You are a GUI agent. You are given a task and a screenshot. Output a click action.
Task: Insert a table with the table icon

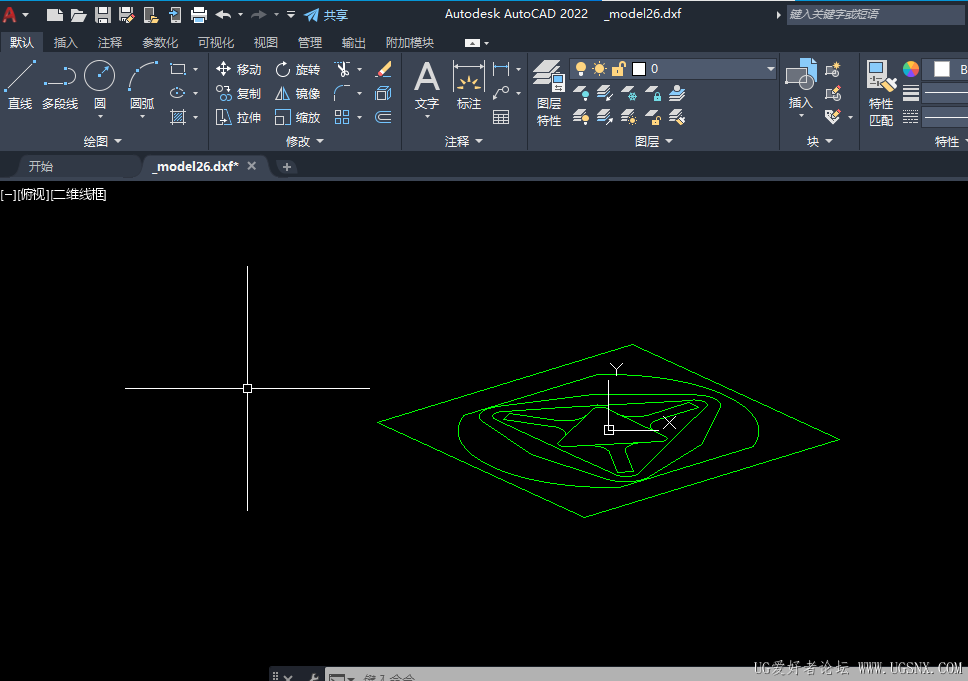coord(501,117)
